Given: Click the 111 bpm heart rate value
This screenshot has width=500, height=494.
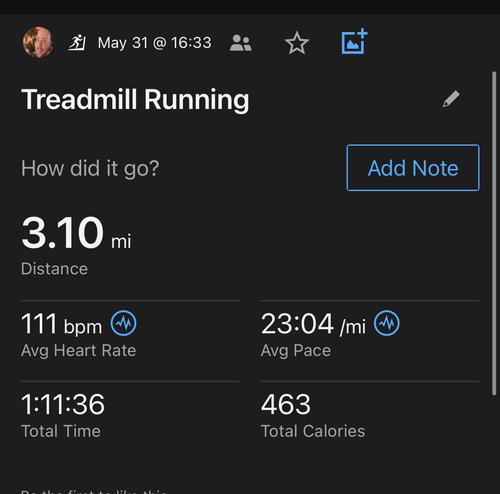Looking at the screenshot, I should pyautogui.click(x=61, y=324).
